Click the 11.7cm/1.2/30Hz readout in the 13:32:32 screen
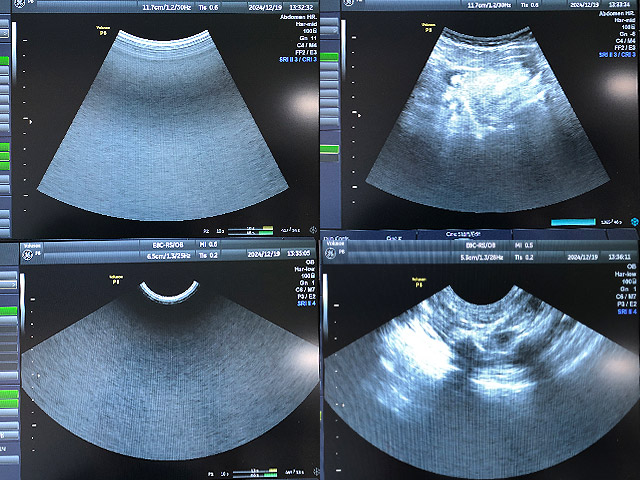This screenshot has height=480, width=640. pyautogui.click(x=167, y=7)
